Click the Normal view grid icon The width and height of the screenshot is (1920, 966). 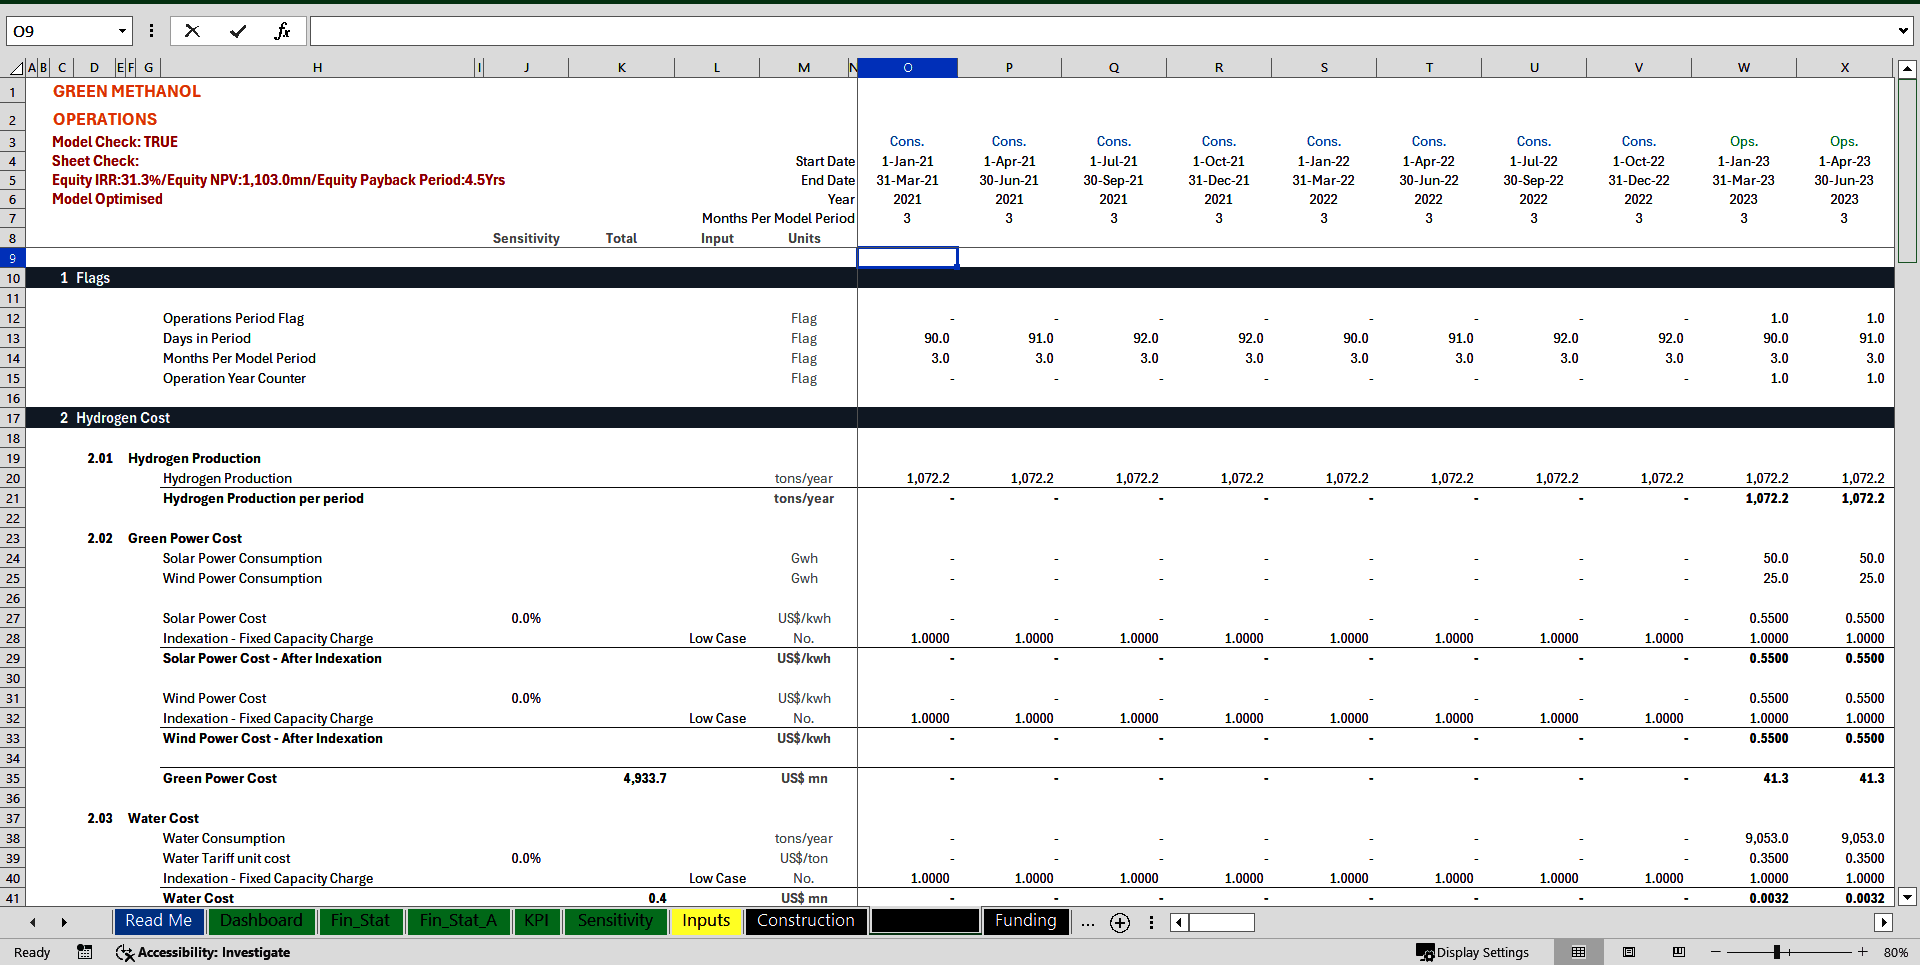(x=1579, y=952)
